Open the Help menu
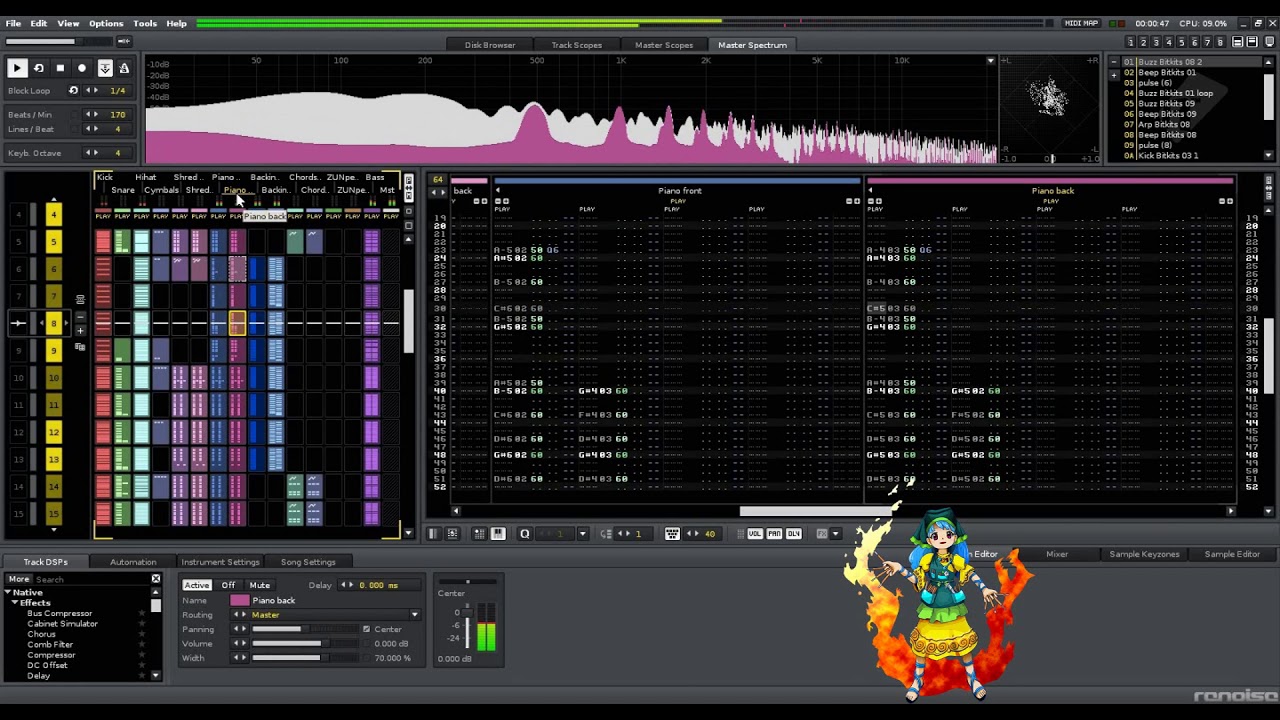The height and width of the screenshot is (720, 1280). [x=176, y=23]
